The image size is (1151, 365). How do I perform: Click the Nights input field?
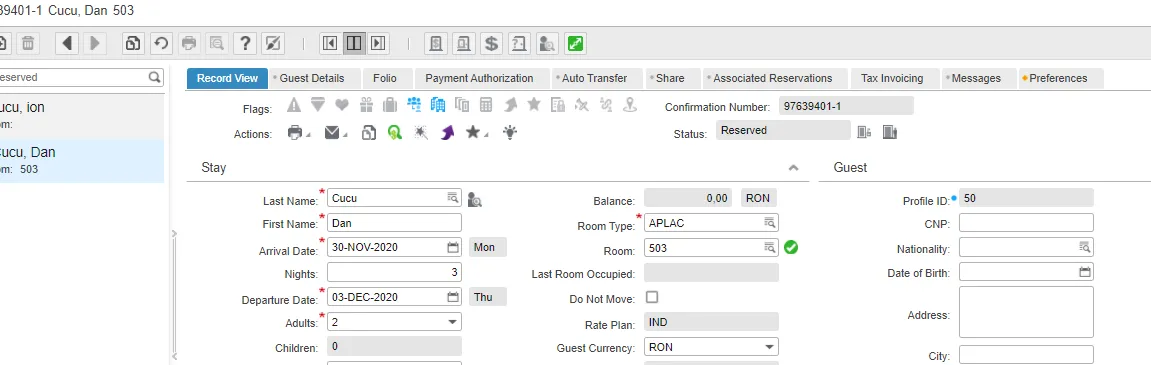point(395,272)
